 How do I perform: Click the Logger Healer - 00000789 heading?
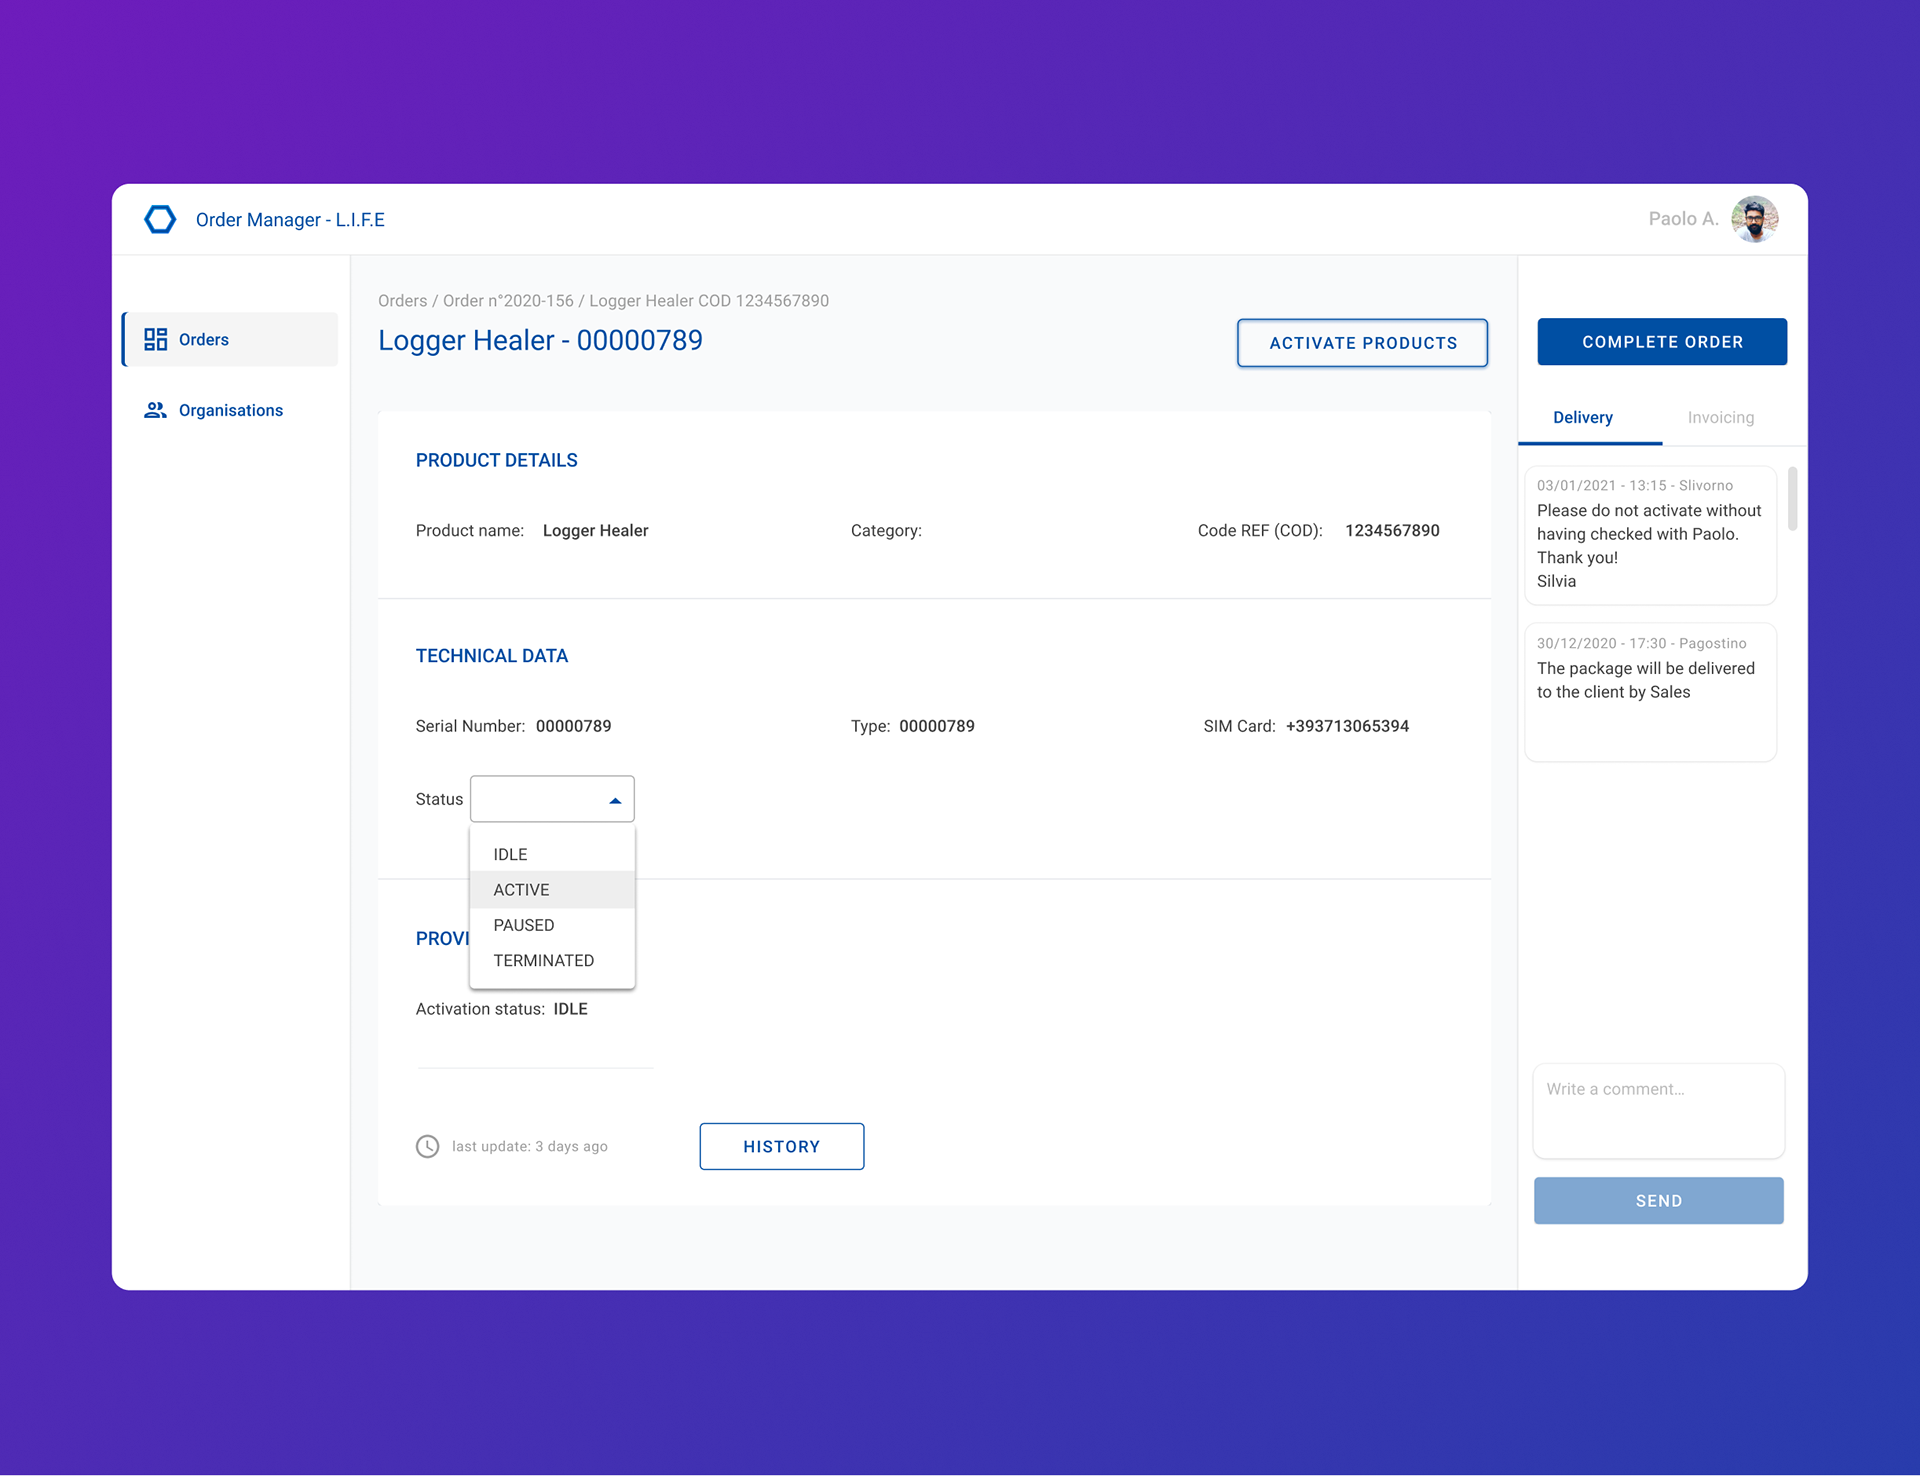pos(540,341)
